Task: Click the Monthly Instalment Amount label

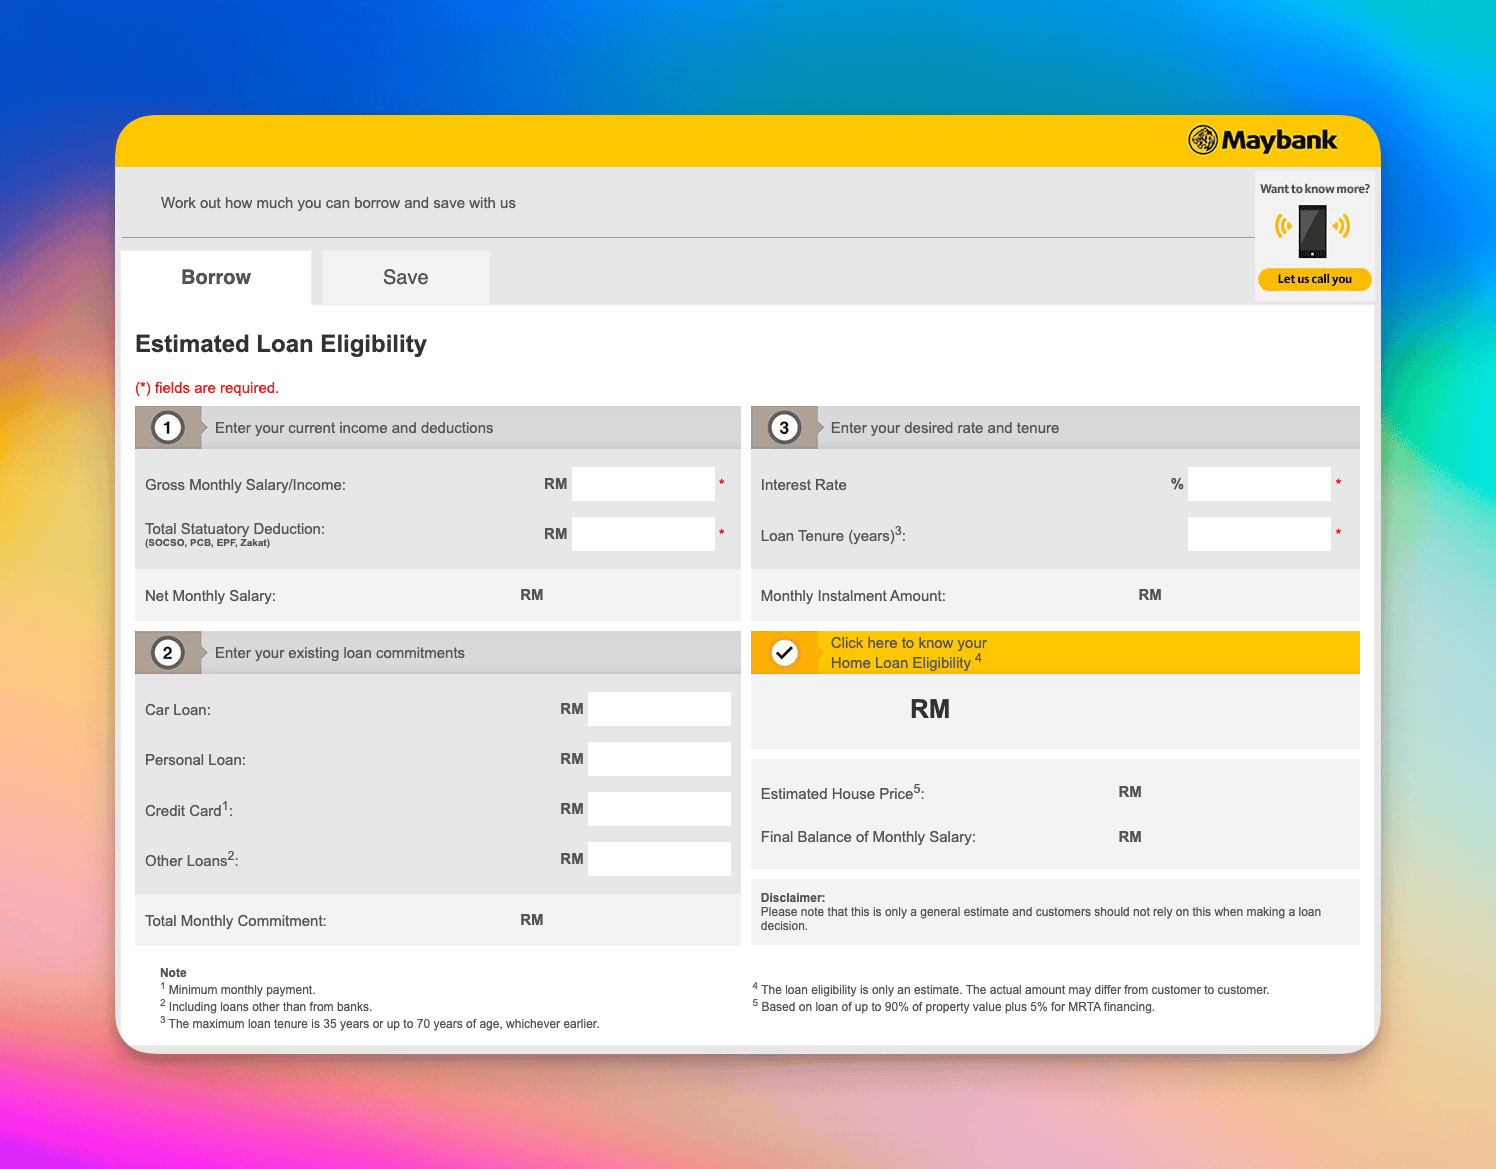Action: point(853,596)
